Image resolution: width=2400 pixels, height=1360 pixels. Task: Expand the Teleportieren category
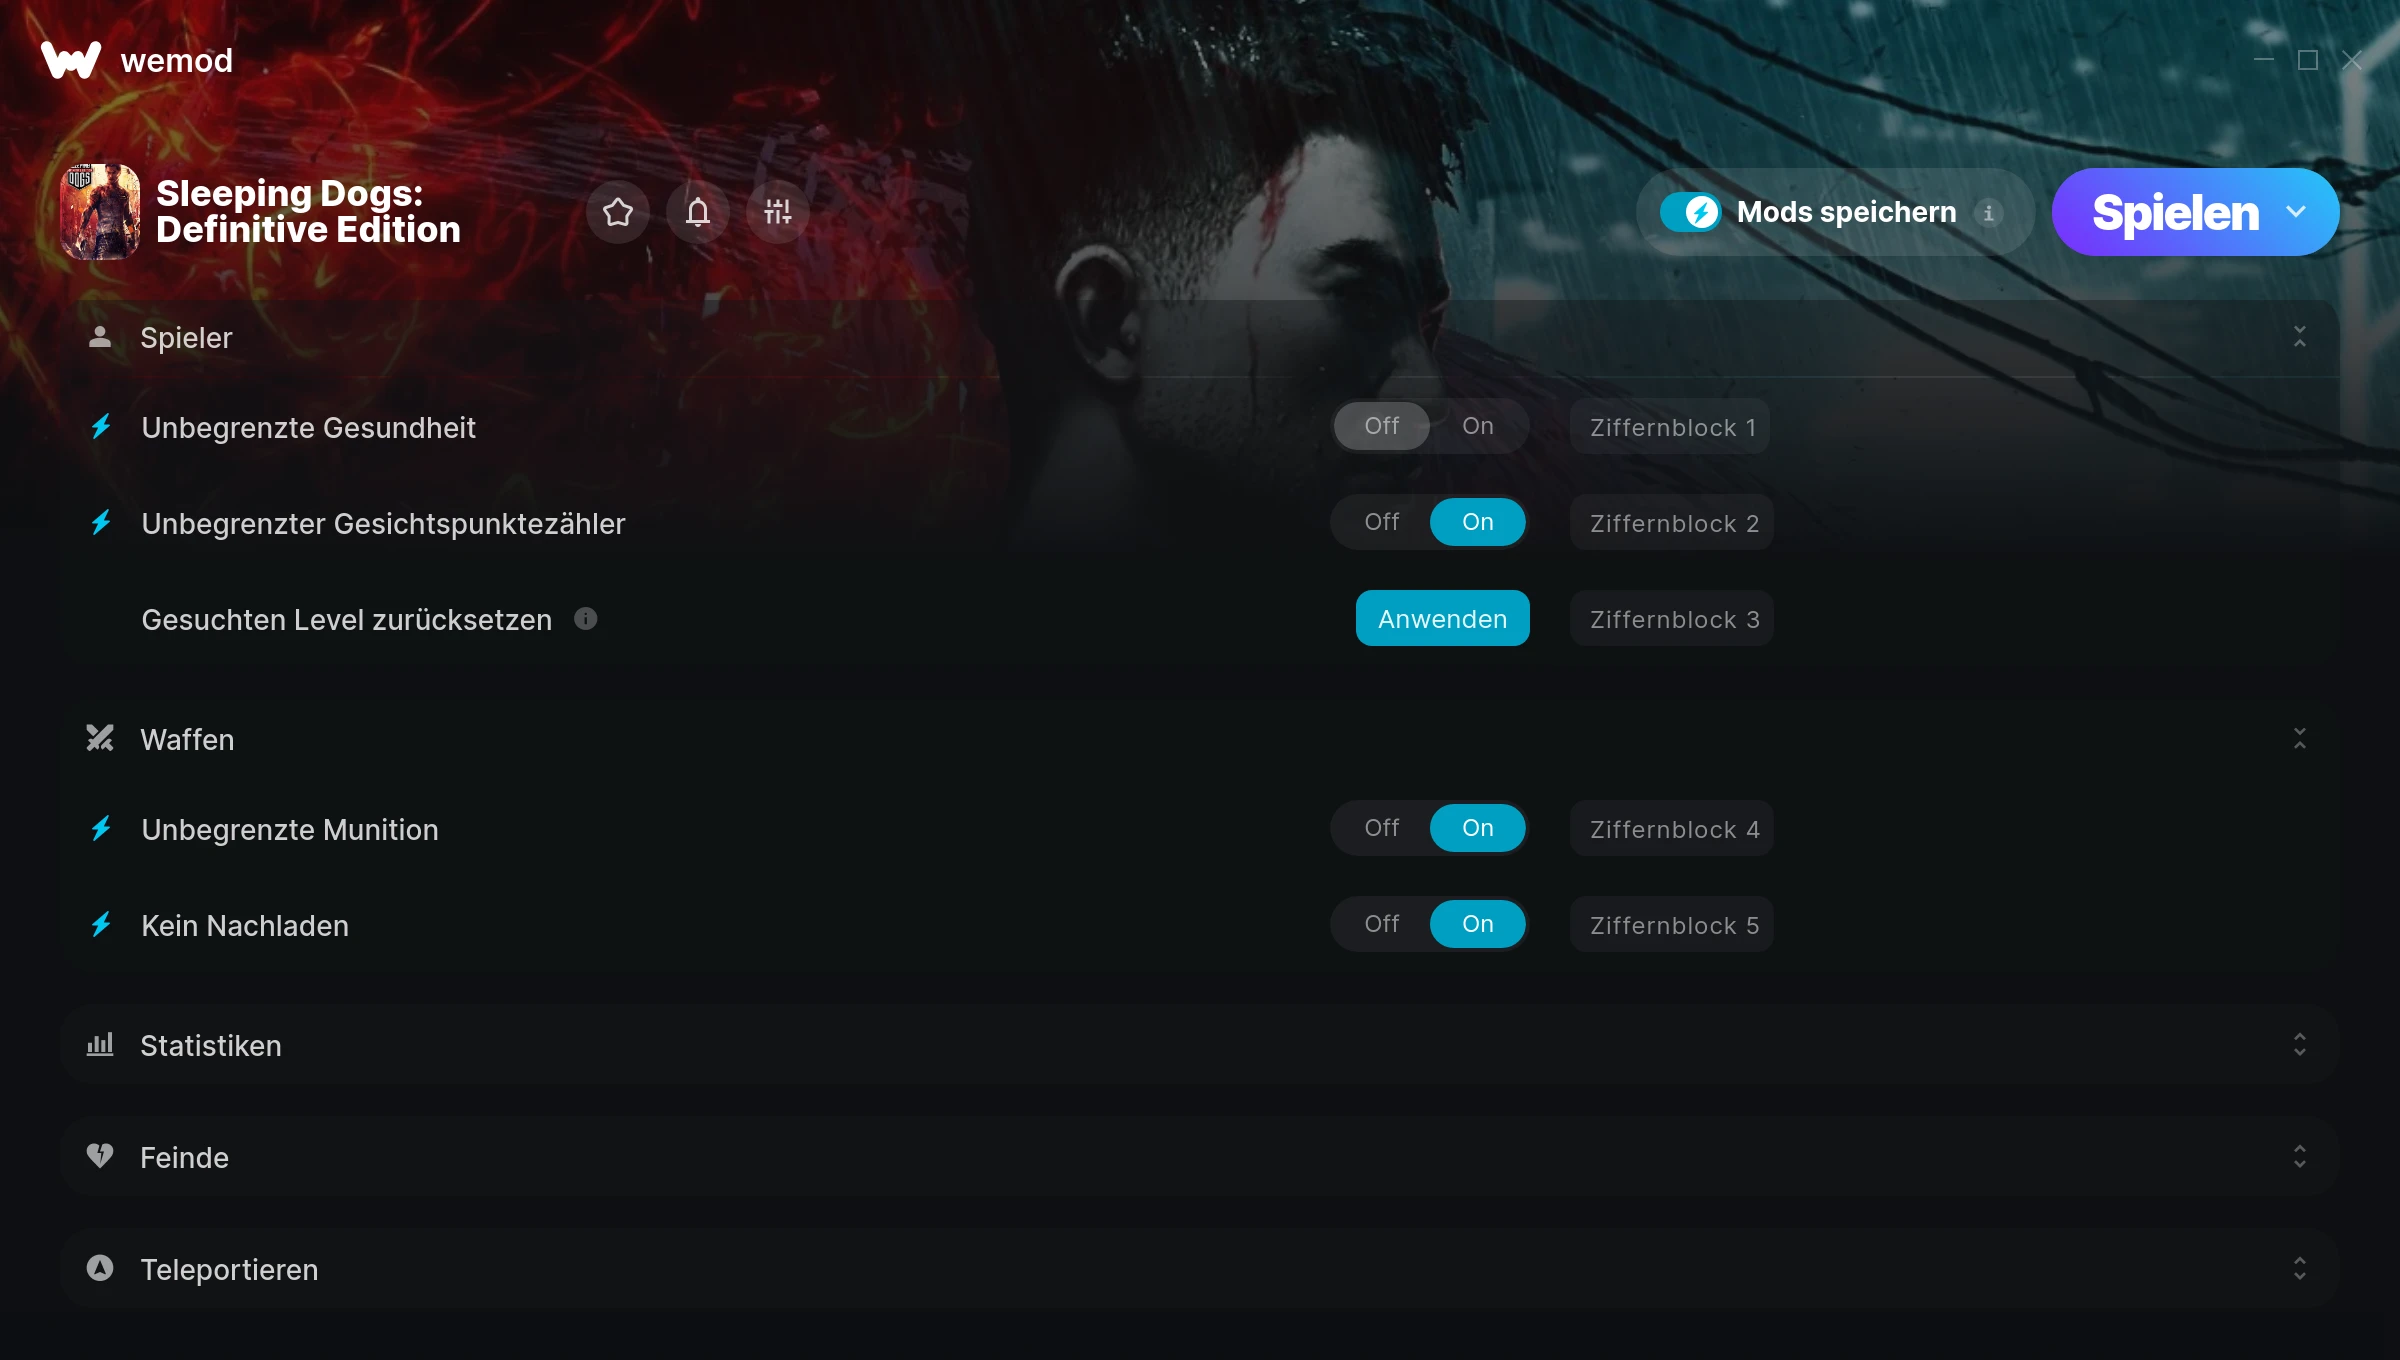(1200, 1269)
